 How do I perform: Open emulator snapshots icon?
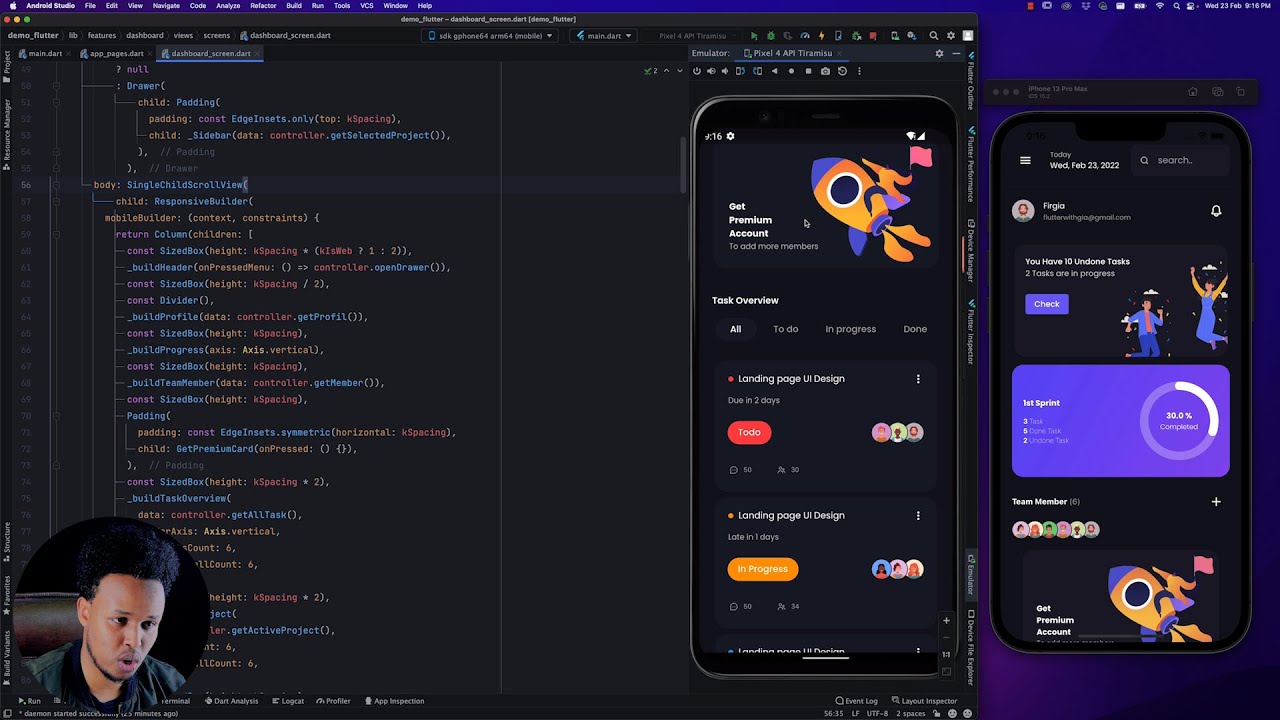pyautogui.click(x=842, y=71)
